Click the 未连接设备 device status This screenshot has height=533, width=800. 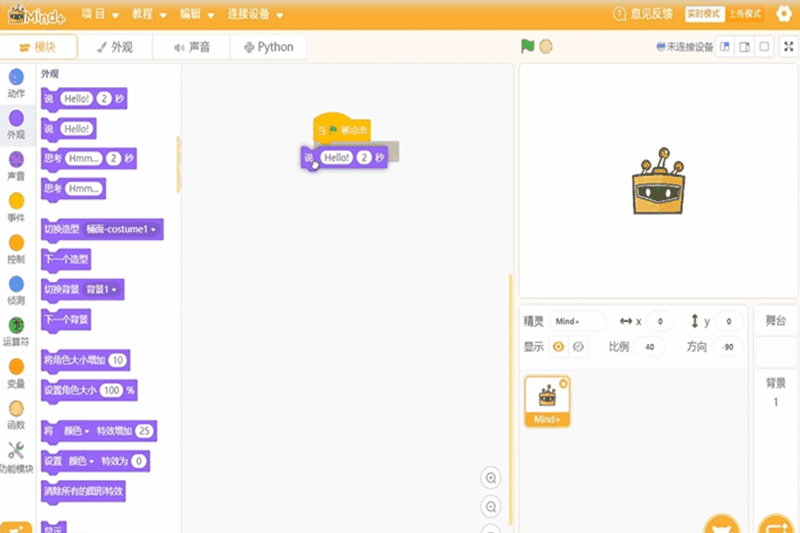point(685,47)
